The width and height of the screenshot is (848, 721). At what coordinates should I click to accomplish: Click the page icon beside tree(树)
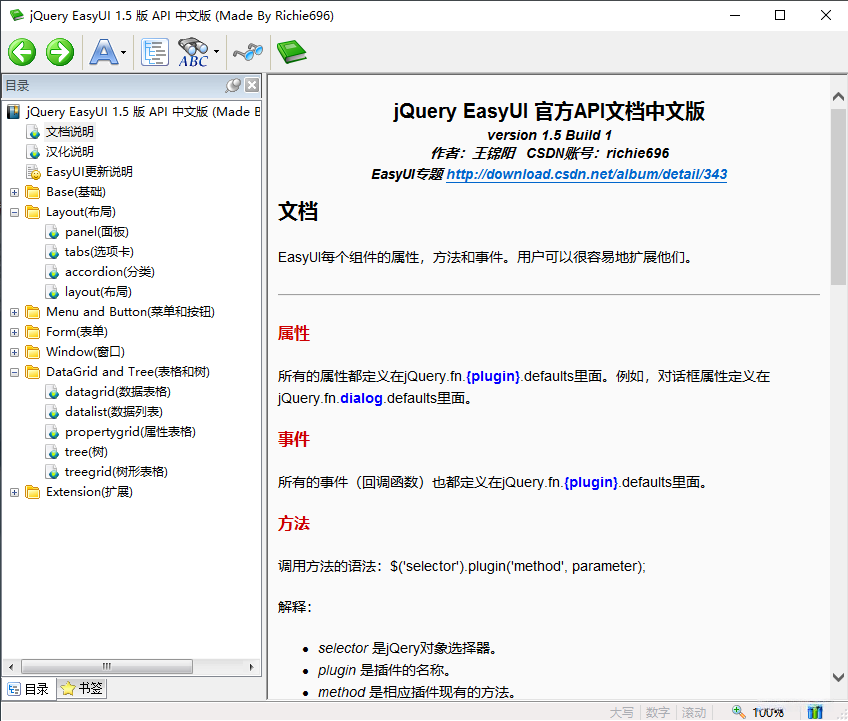coord(52,453)
